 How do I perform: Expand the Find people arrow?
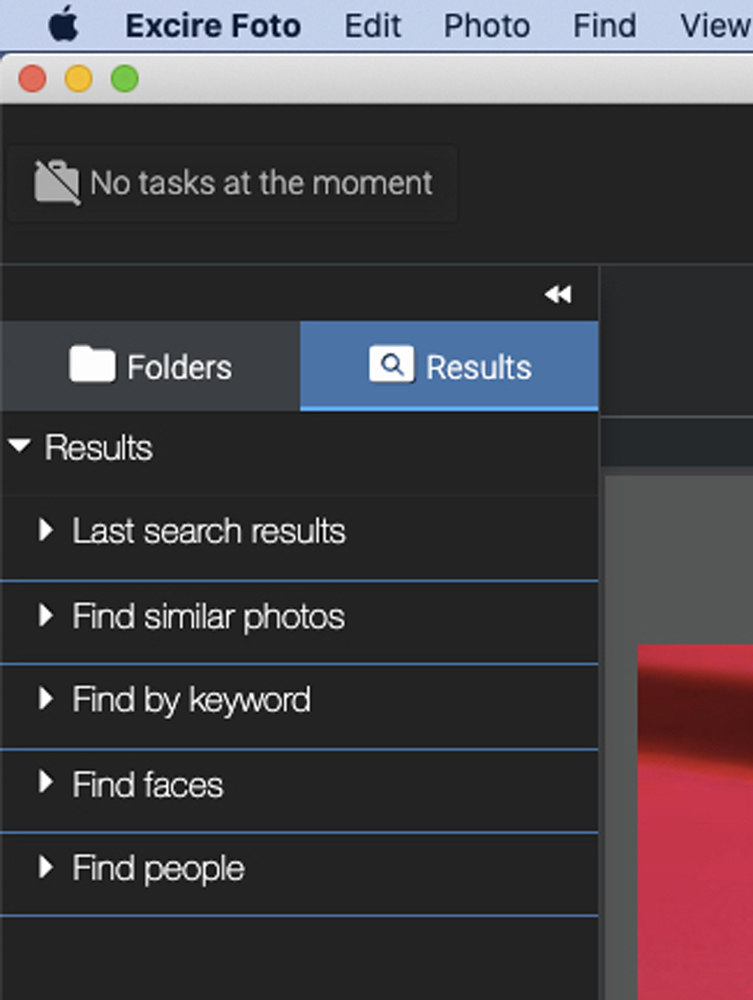[x=45, y=867]
